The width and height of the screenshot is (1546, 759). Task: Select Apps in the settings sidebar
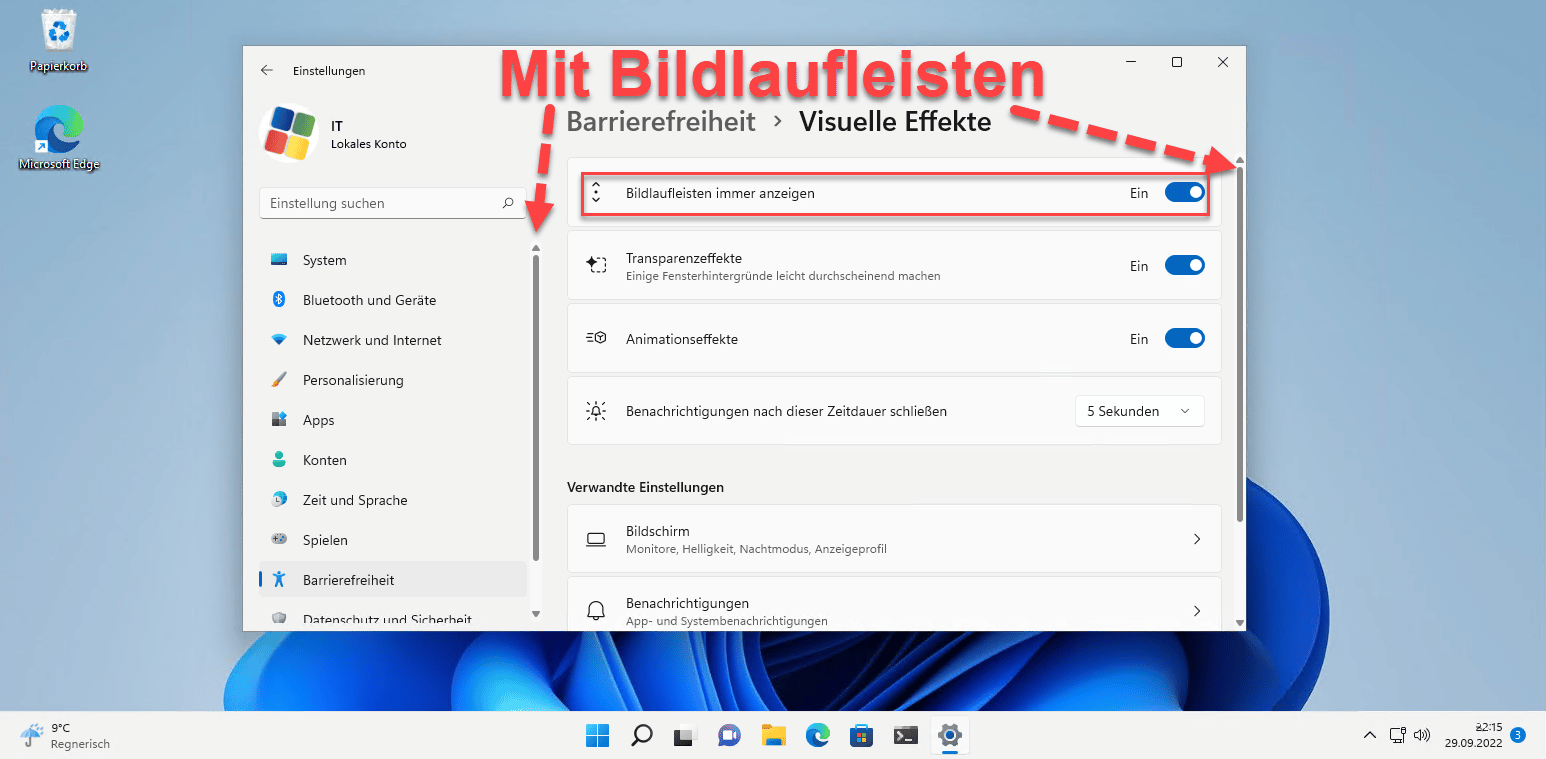click(x=392, y=420)
